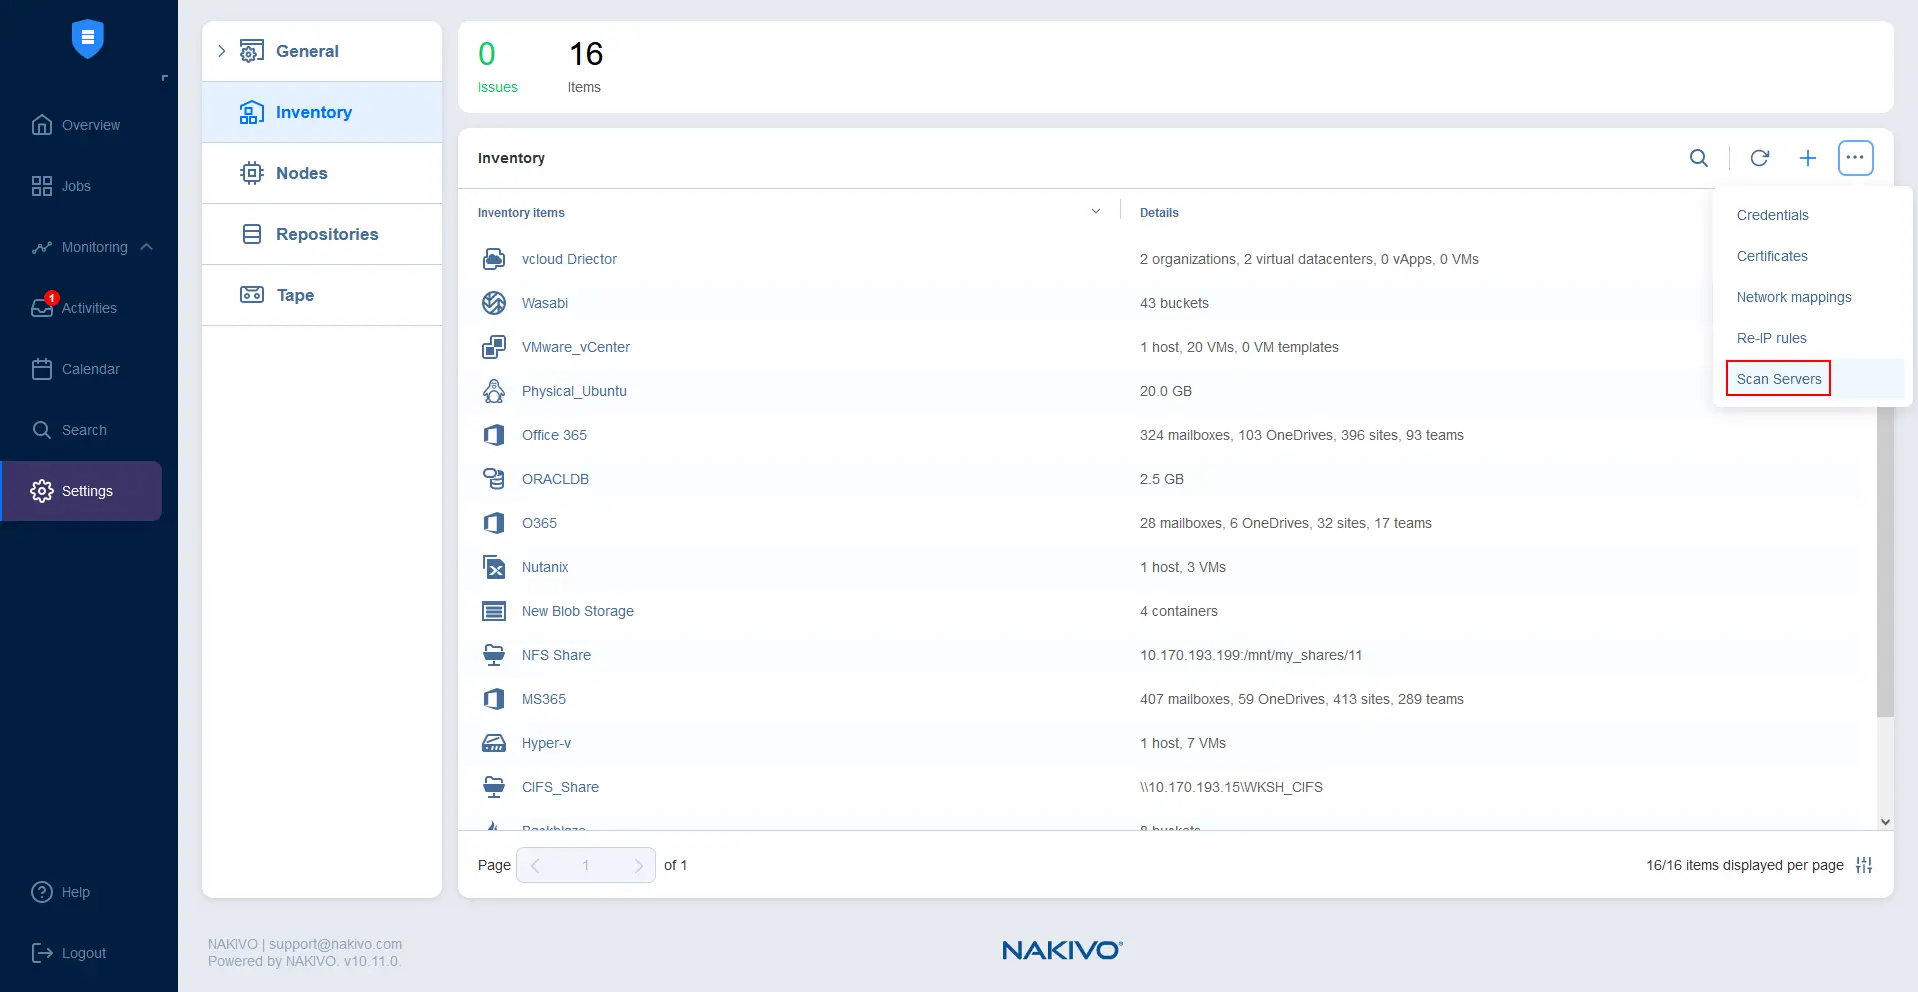Open table column settings icon near pagination
The image size is (1918, 992).
[x=1864, y=865]
